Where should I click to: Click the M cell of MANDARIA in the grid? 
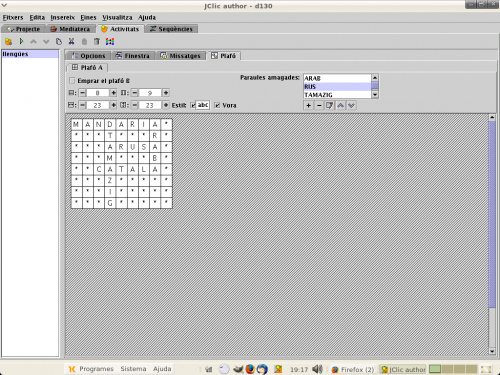click(x=76, y=125)
